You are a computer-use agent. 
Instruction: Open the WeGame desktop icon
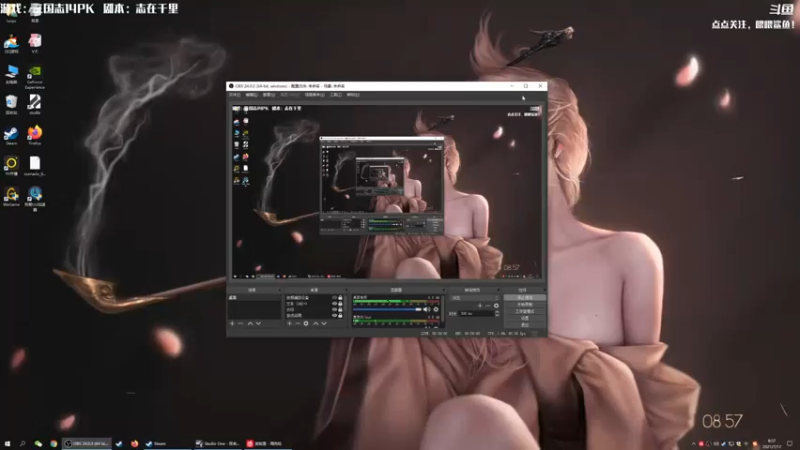click(x=11, y=197)
